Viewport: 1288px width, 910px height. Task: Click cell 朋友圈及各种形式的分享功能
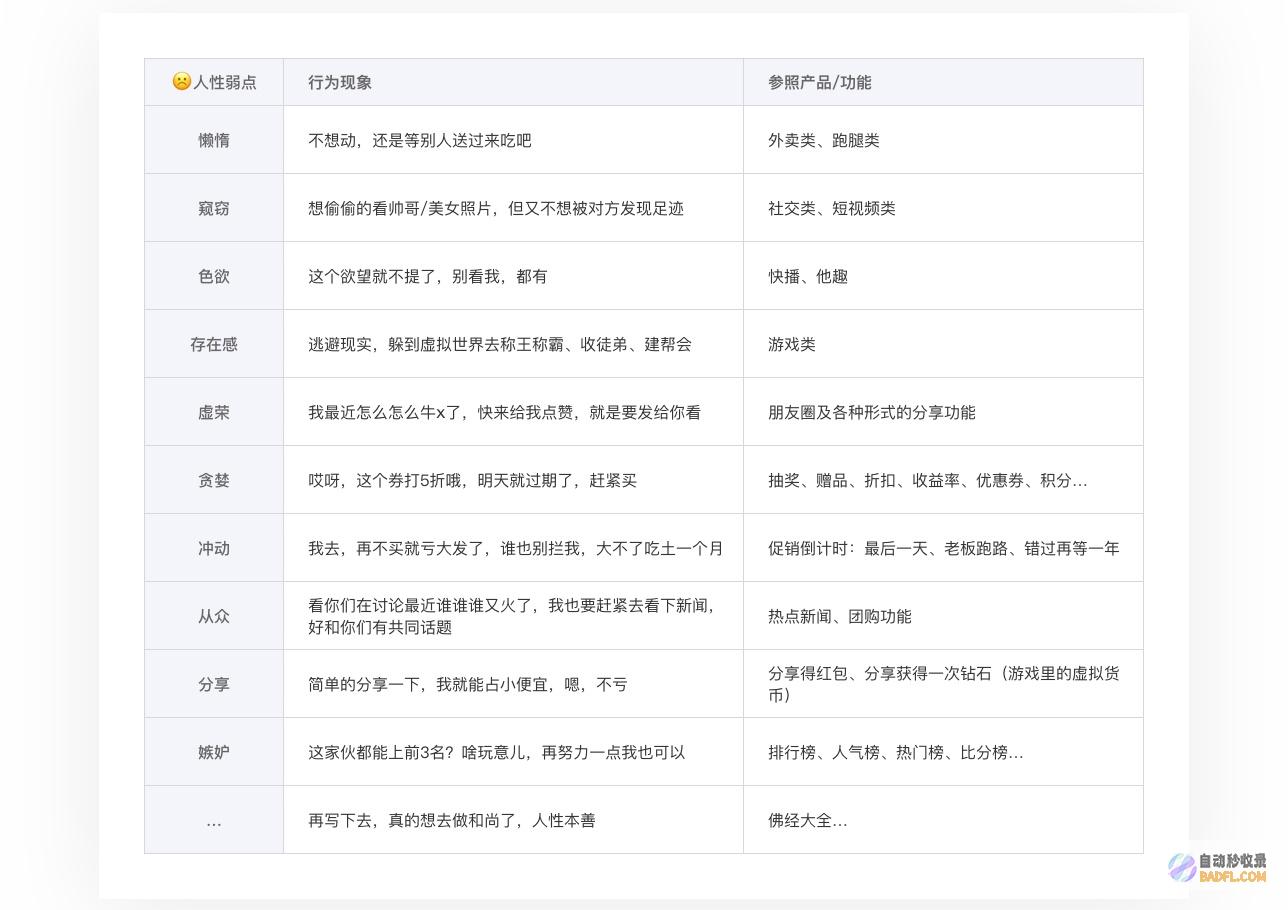point(943,412)
